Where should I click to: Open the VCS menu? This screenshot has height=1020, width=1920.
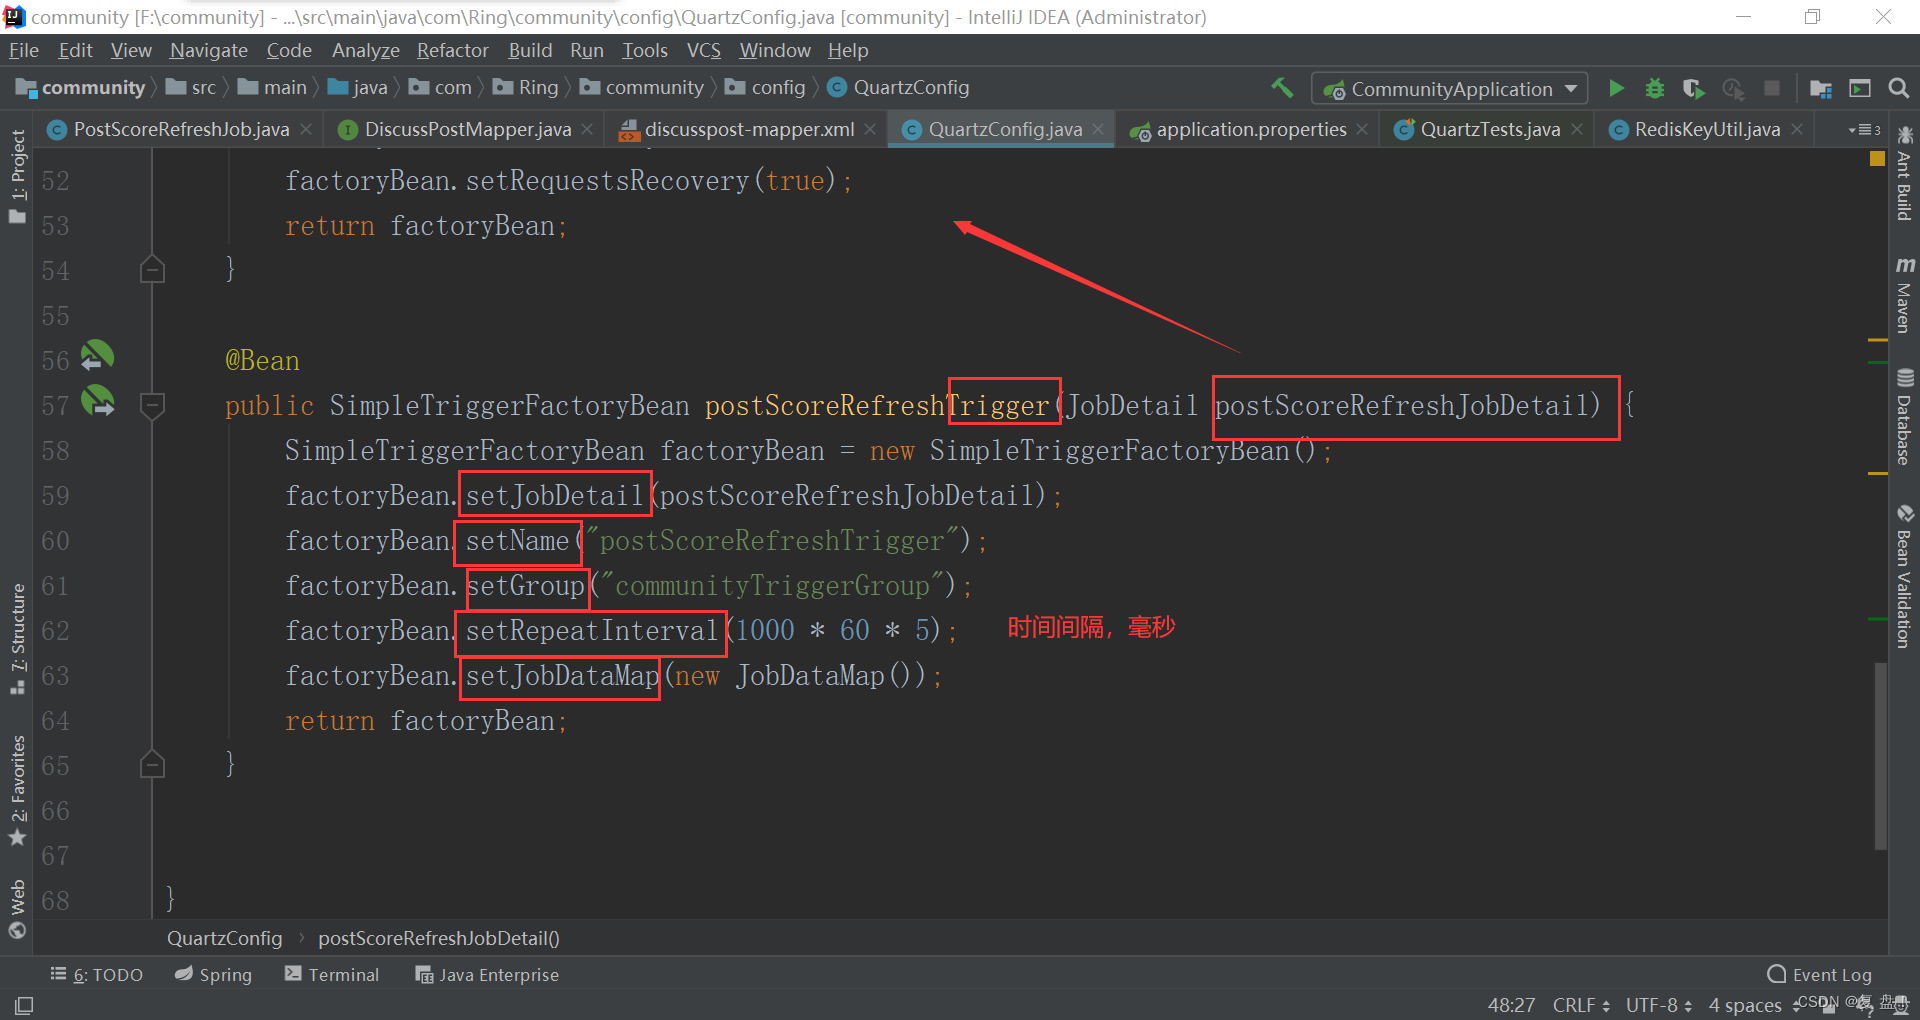click(x=703, y=50)
